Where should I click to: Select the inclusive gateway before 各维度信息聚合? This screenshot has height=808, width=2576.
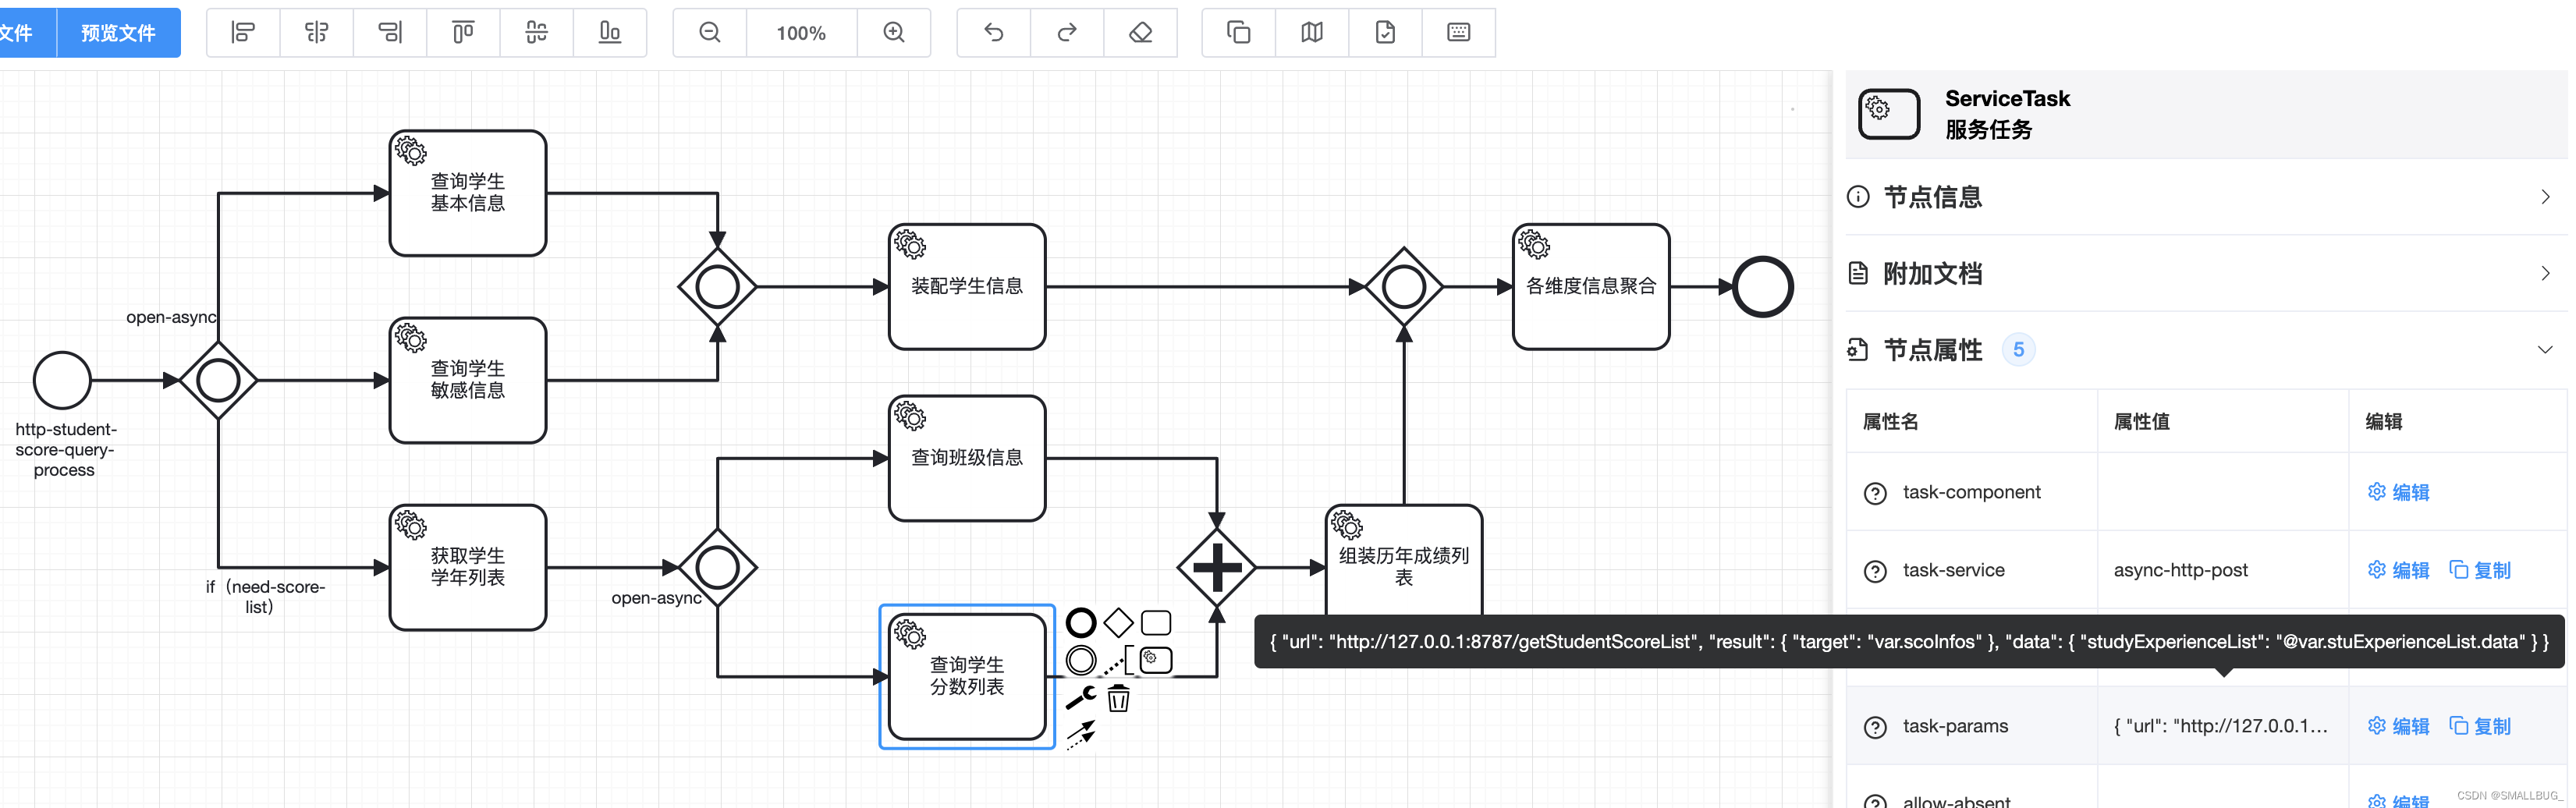(x=1404, y=287)
